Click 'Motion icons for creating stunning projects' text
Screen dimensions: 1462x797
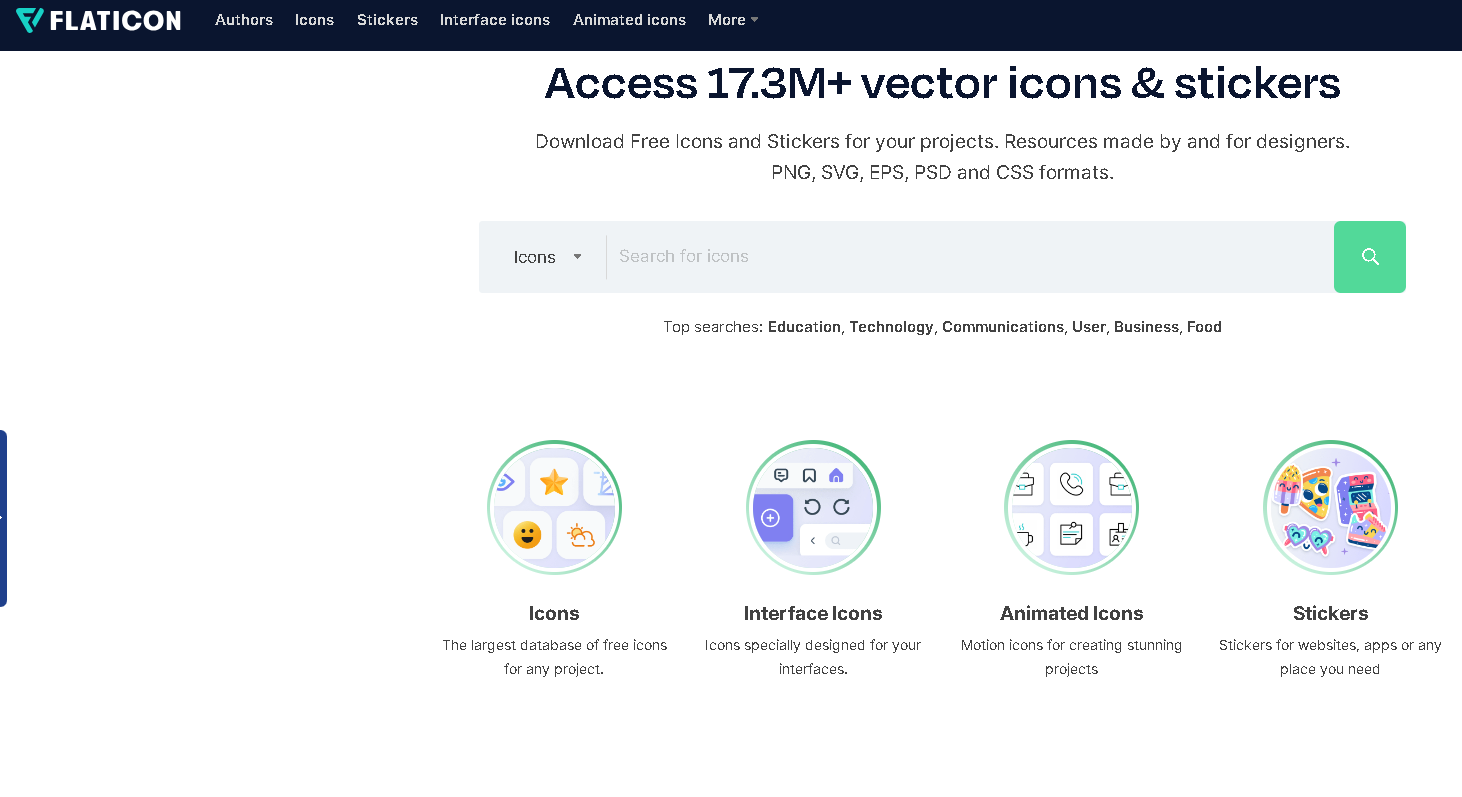click(x=1071, y=657)
